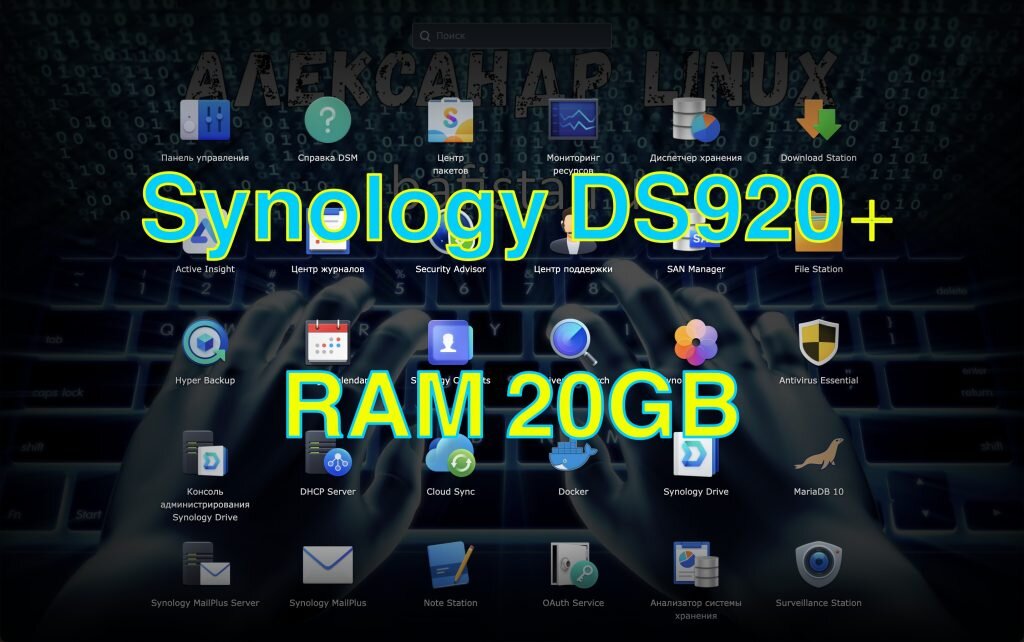Open Панель управления (Control Panel)
The width and height of the screenshot is (1024, 642).
tap(205, 121)
